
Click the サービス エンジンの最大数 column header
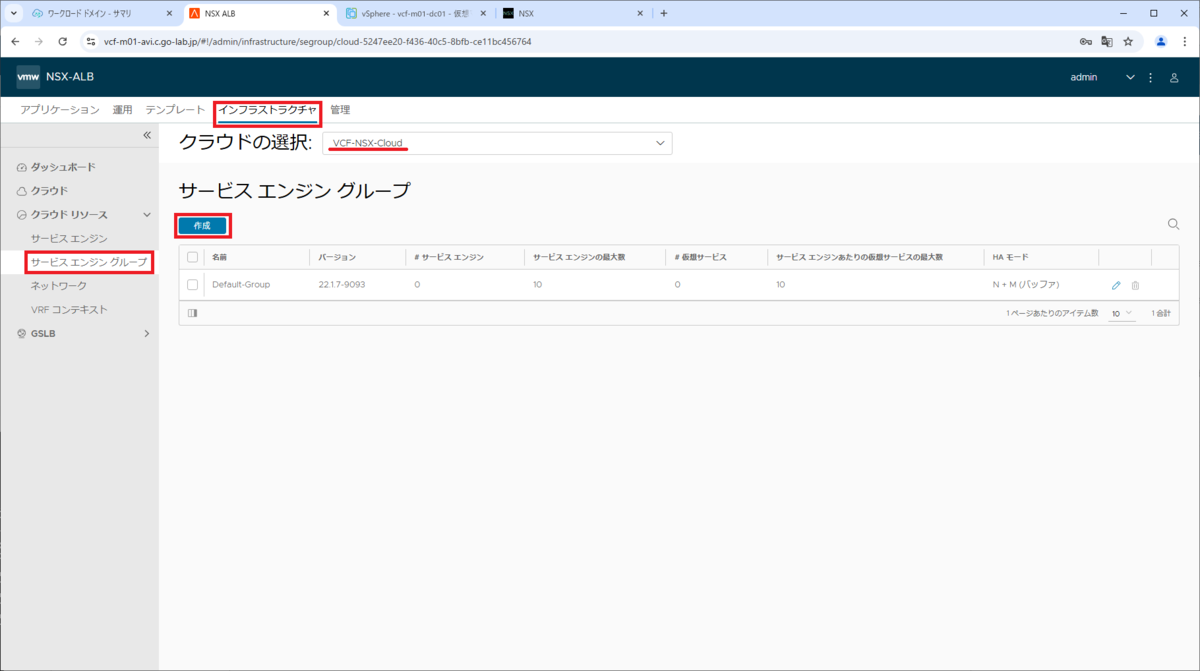579,257
